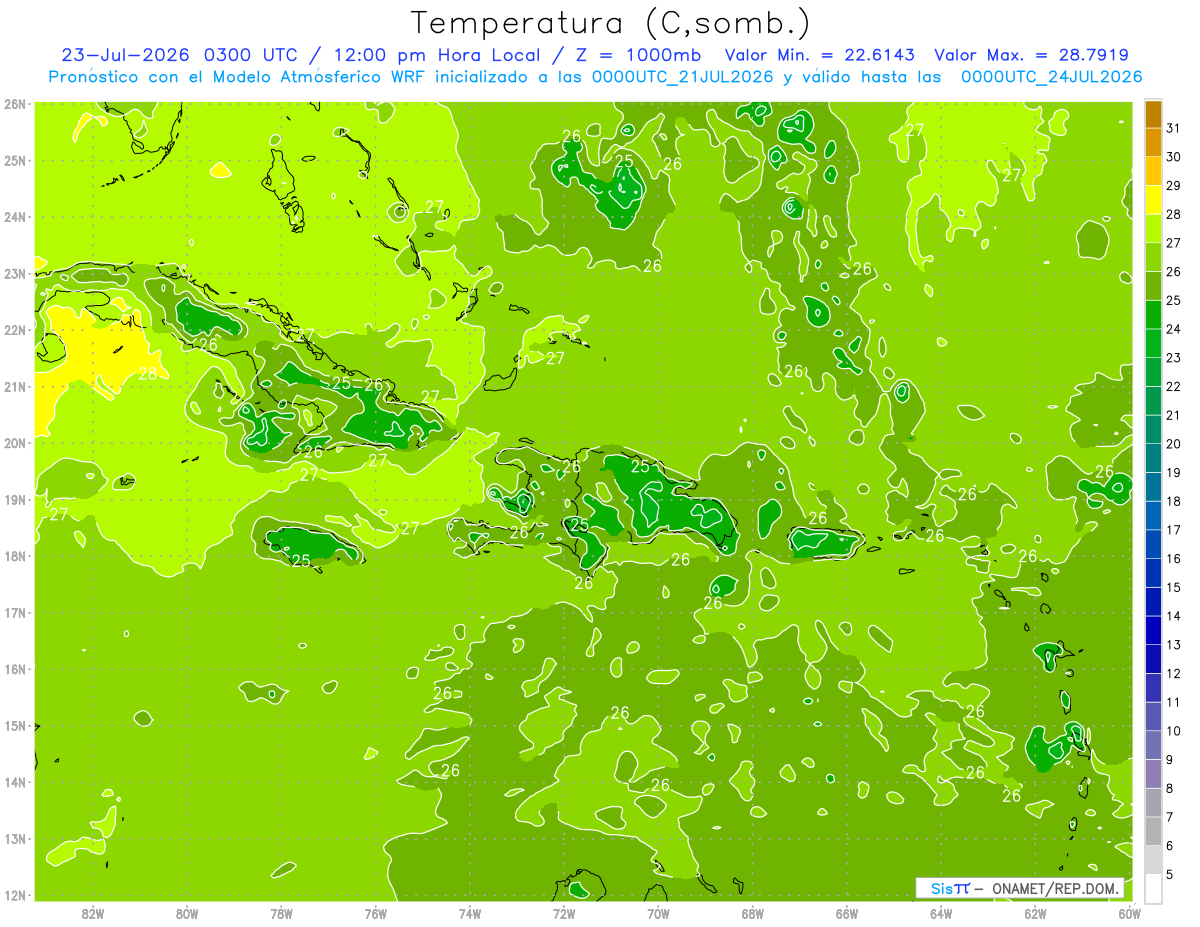This screenshot has height=927, width=1200.
Task: Click the "68W" longitude axis label
Action: [x=752, y=913]
